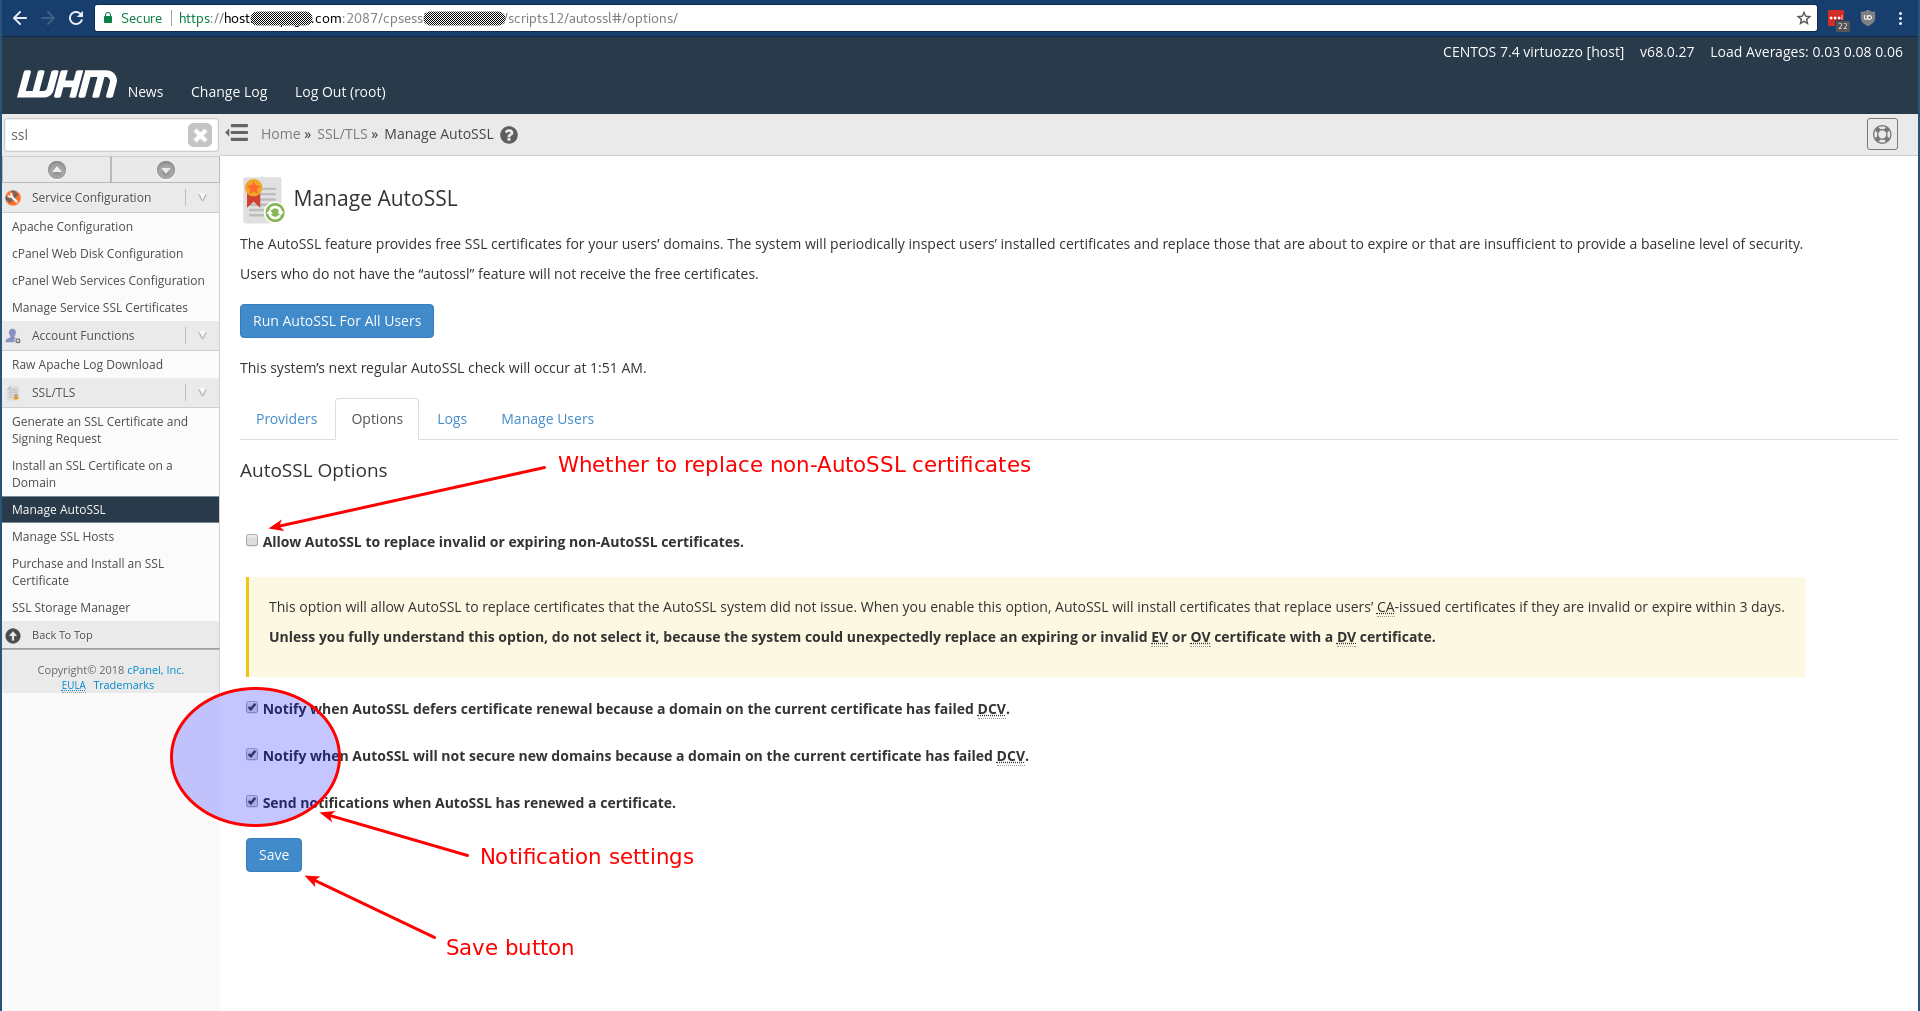Open Manage AutoSSL help question icon
1920x1011 pixels.
click(x=509, y=135)
